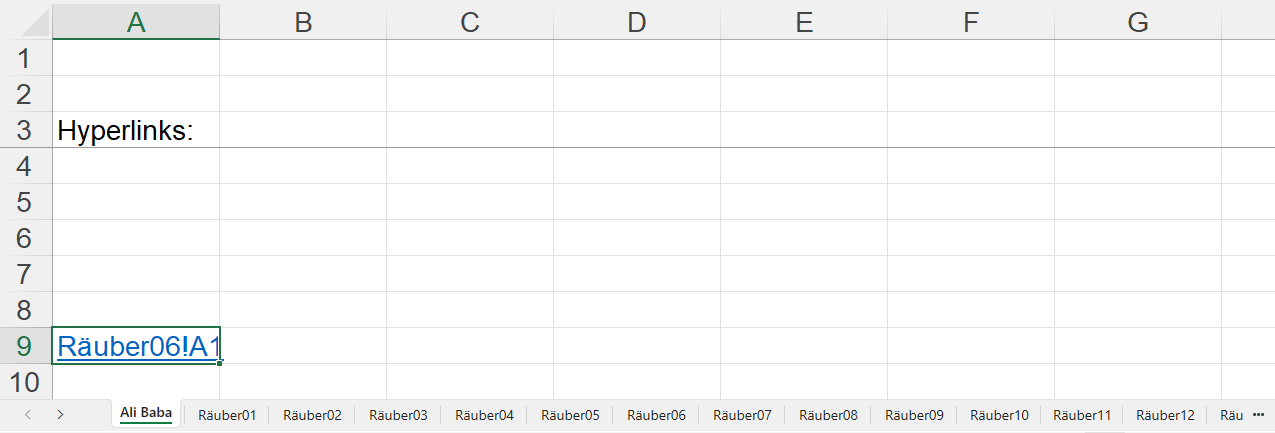The image size is (1275, 433).
Task: Click the partially visible Räu sheet tab
Action: tap(1231, 414)
